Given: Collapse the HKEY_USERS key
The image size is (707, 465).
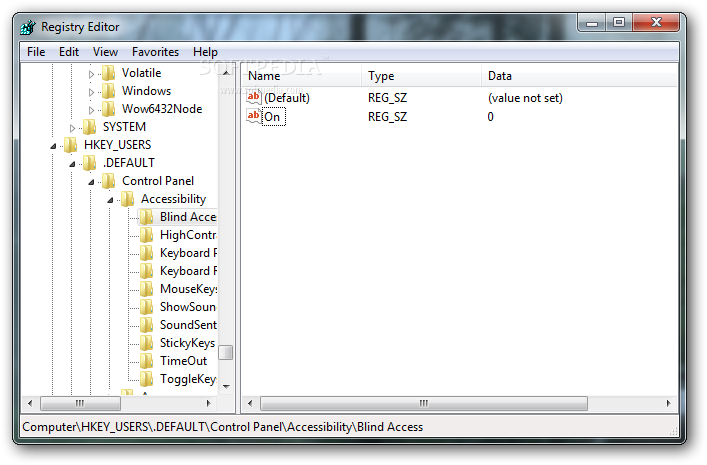Looking at the screenshot, I should tap(53, 146).
